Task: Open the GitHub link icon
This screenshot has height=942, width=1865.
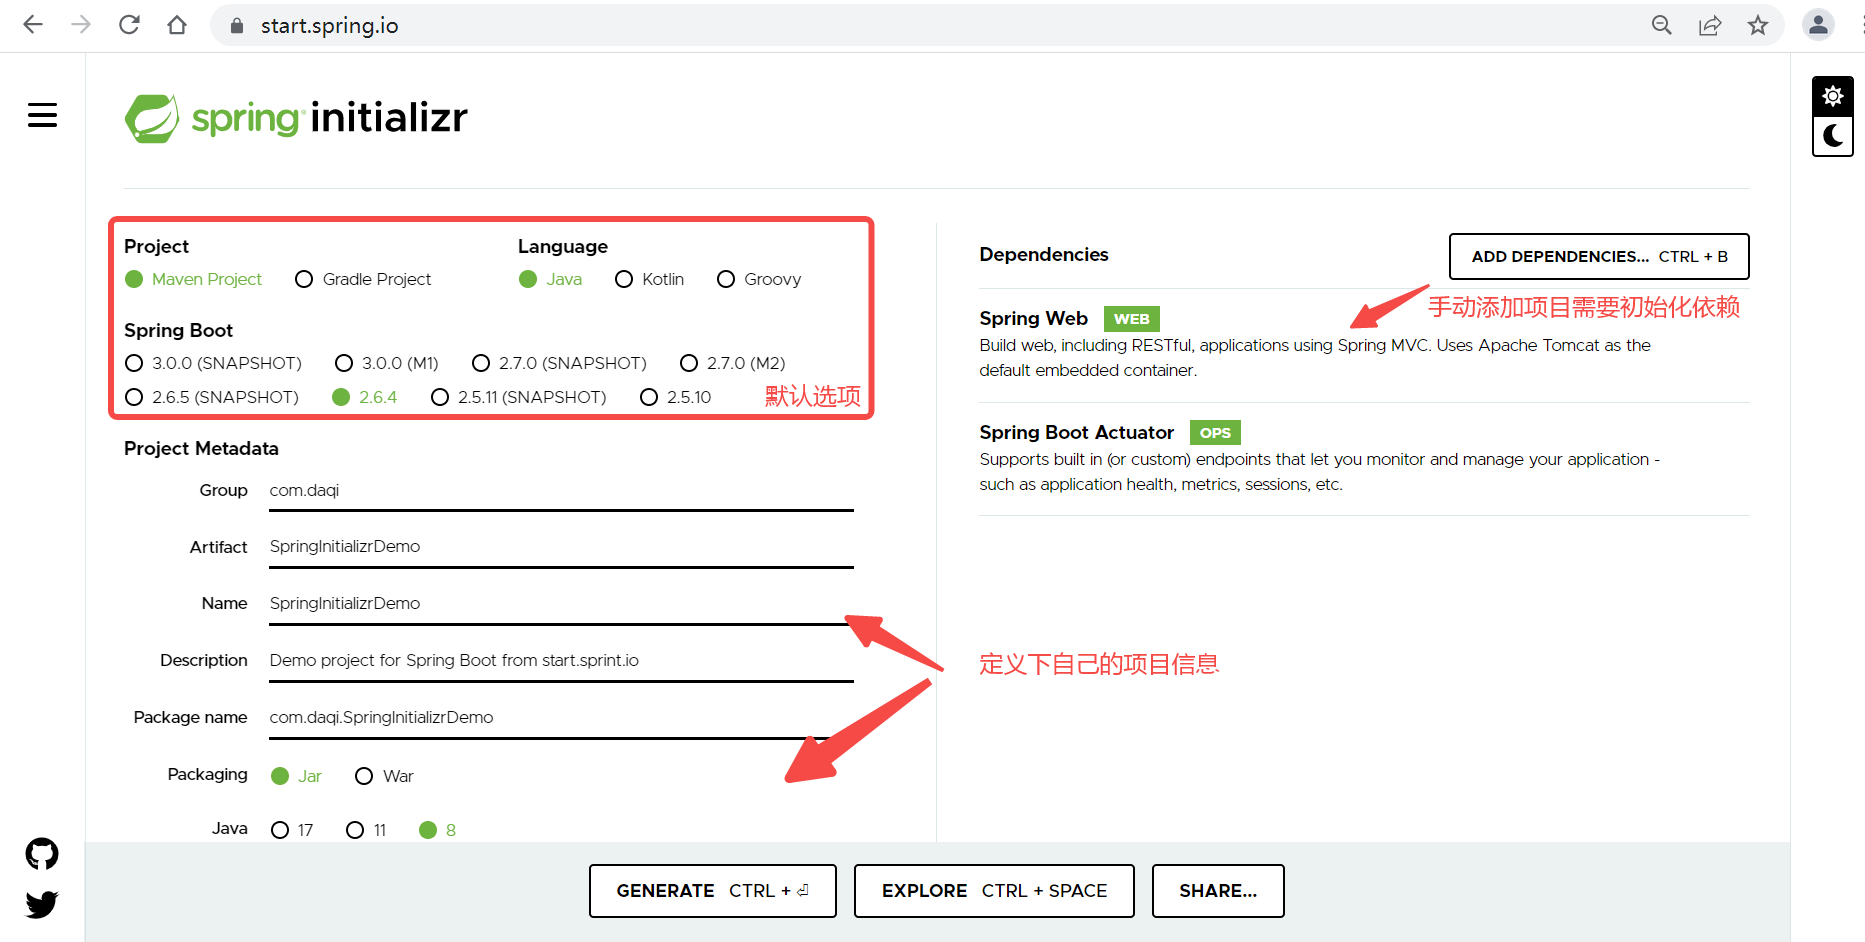Action: tap(42, 854)
